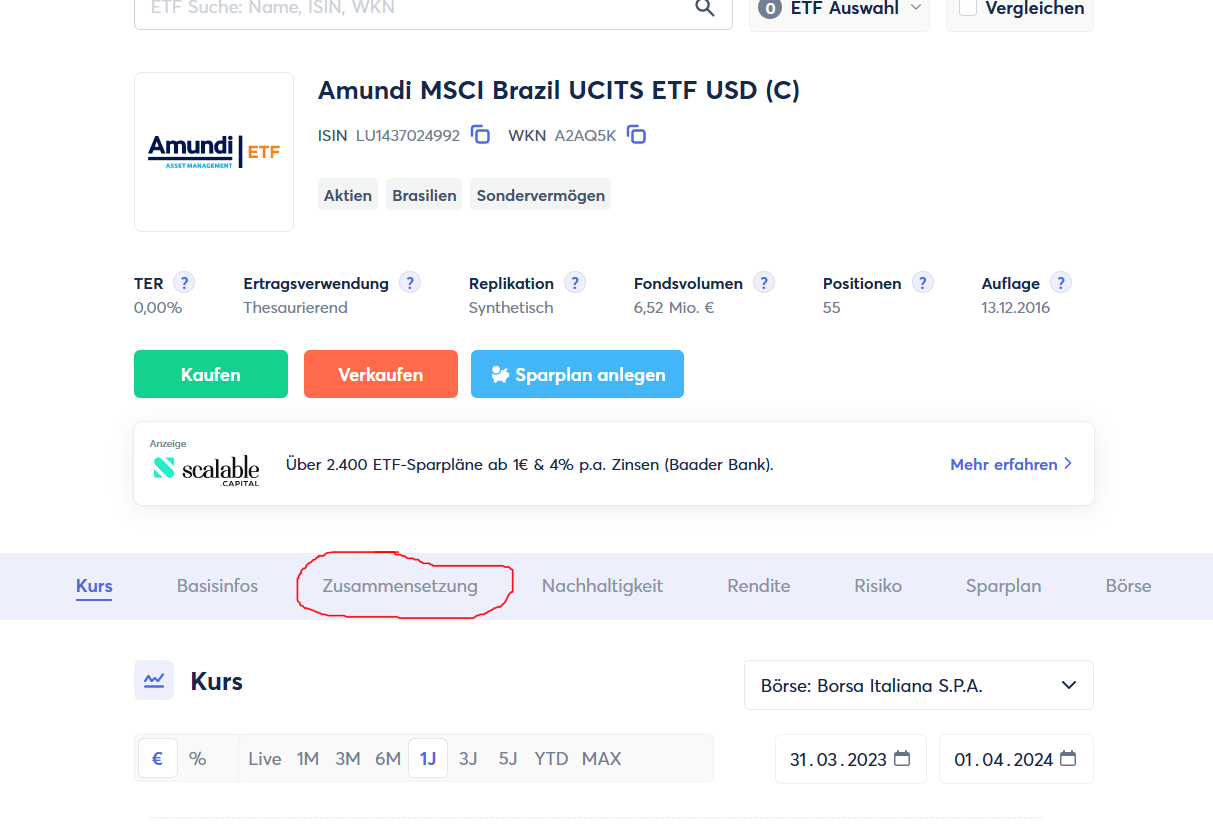Select the 3J time range

pos(468,759)
